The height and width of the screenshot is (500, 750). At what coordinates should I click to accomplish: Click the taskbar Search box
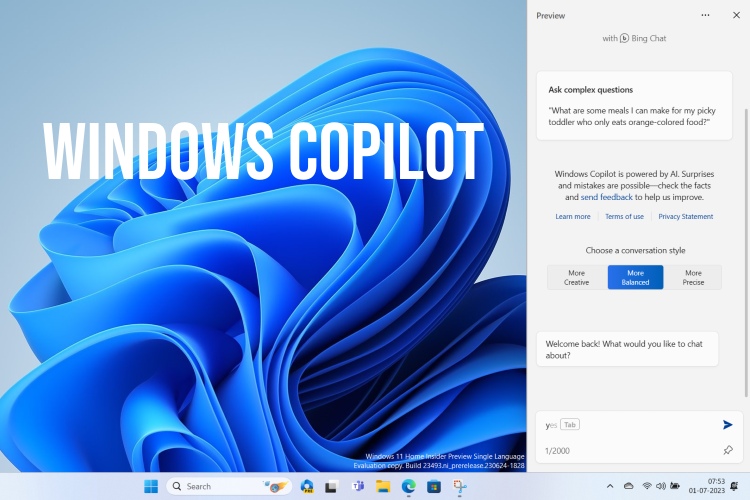pyautogui.click(x=229, y=486)
